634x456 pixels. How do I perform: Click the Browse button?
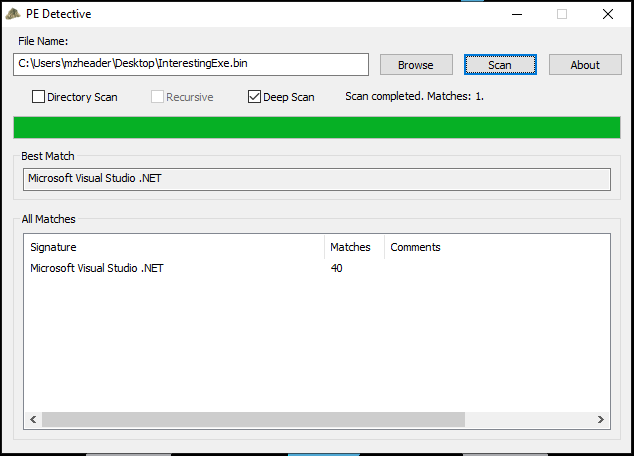point(416,65)
